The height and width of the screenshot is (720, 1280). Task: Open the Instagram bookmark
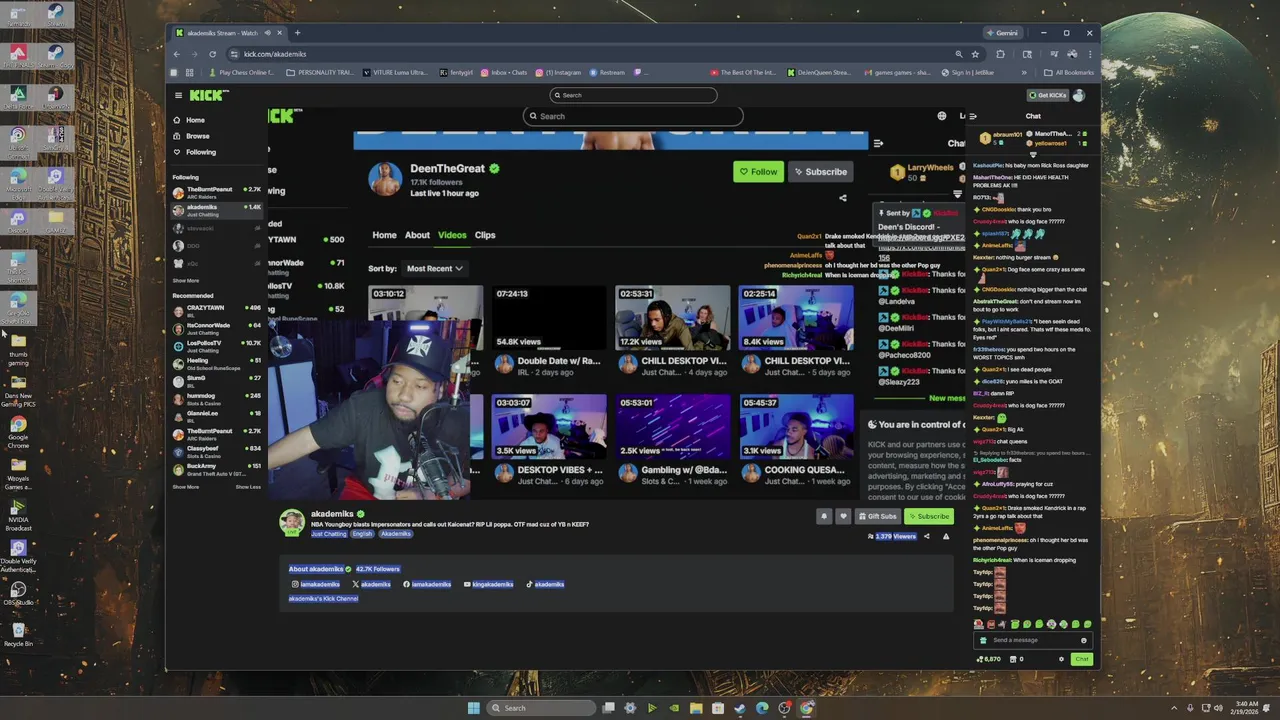click(558, 72)
